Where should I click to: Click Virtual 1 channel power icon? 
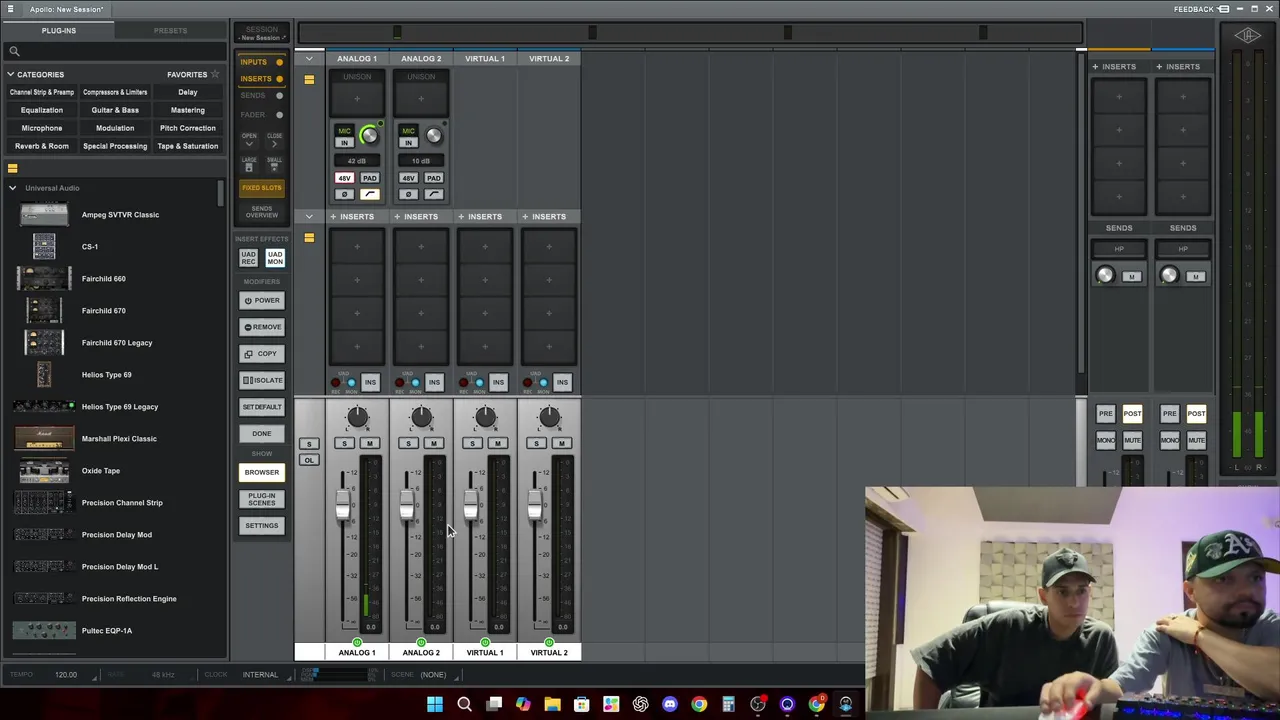point(485,642)
